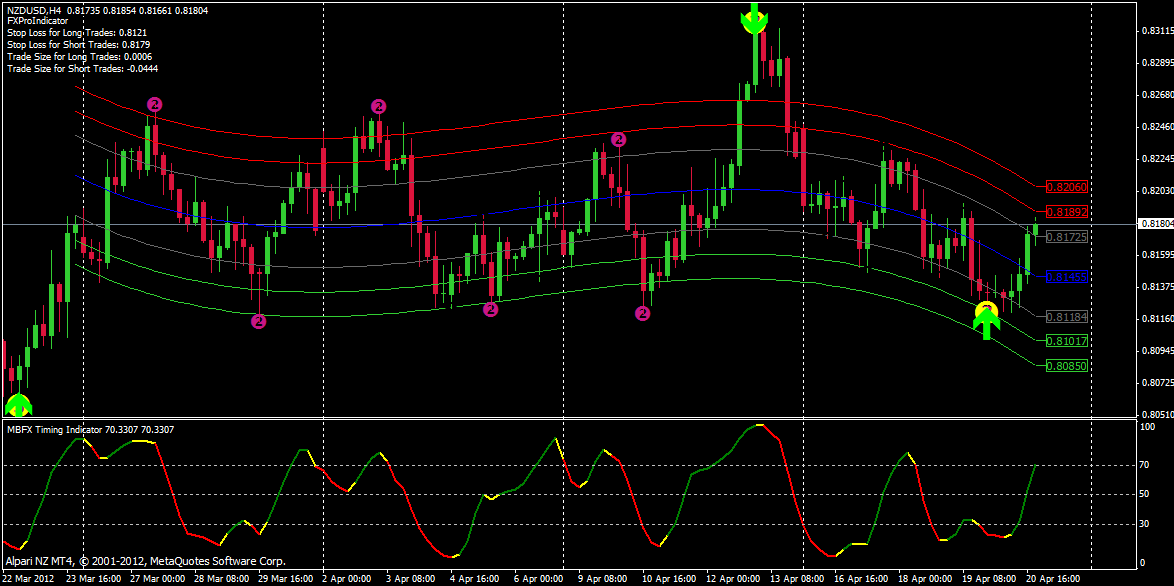Click the 70 level on indicator scale
The height and width of the screenshot is (586, 1174).
coord(1145,465)
